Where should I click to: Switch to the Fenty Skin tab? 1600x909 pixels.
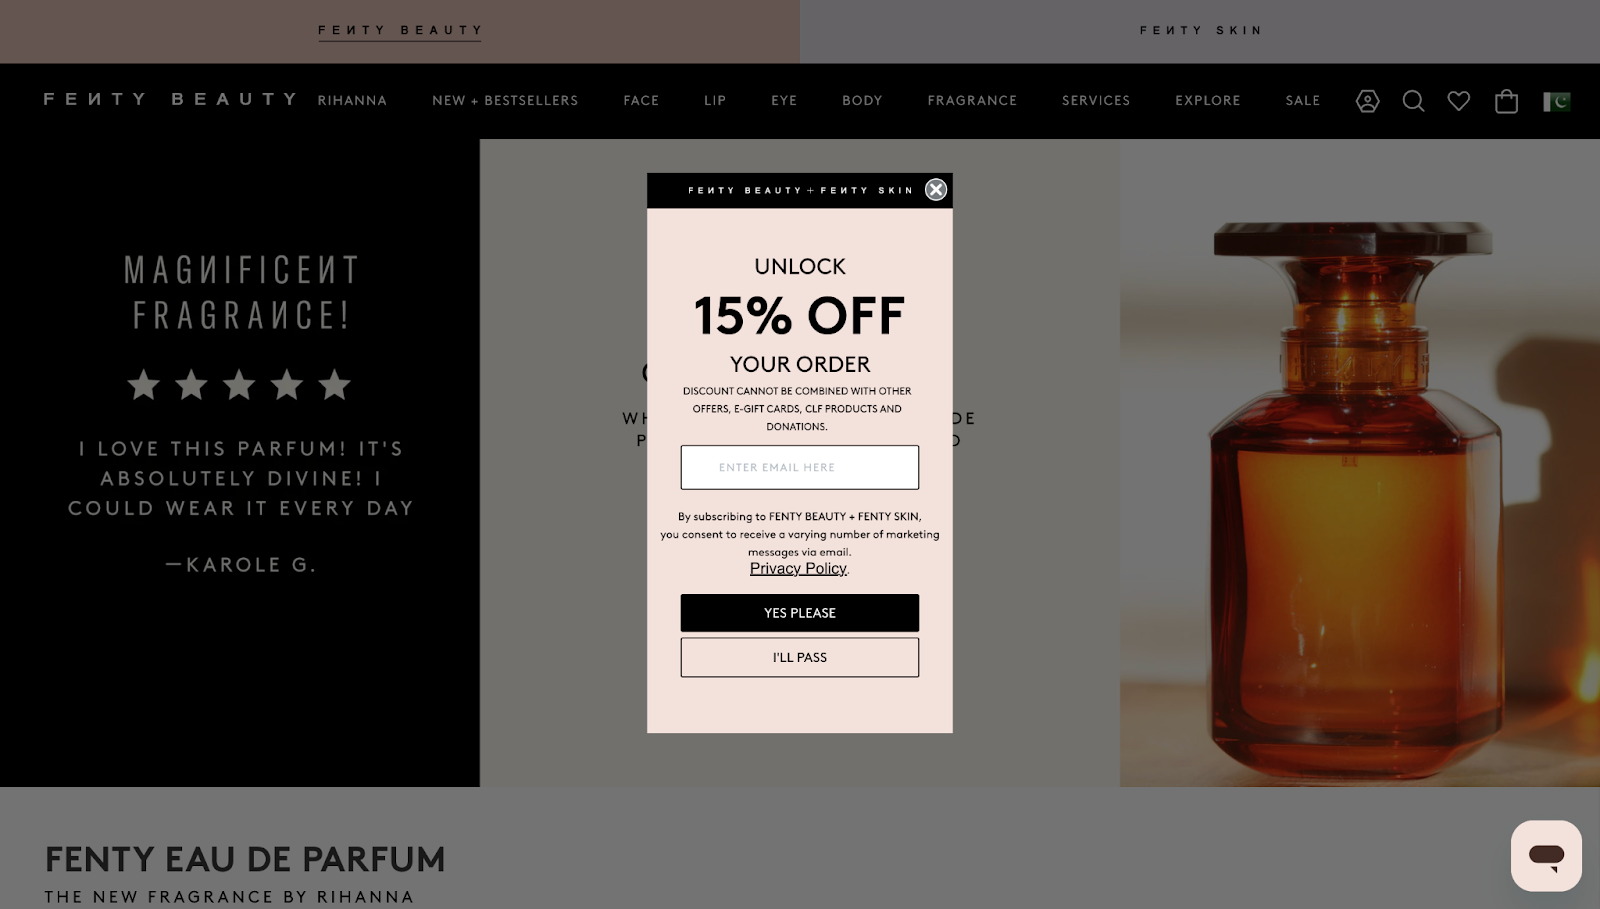tap(1200, 31)
